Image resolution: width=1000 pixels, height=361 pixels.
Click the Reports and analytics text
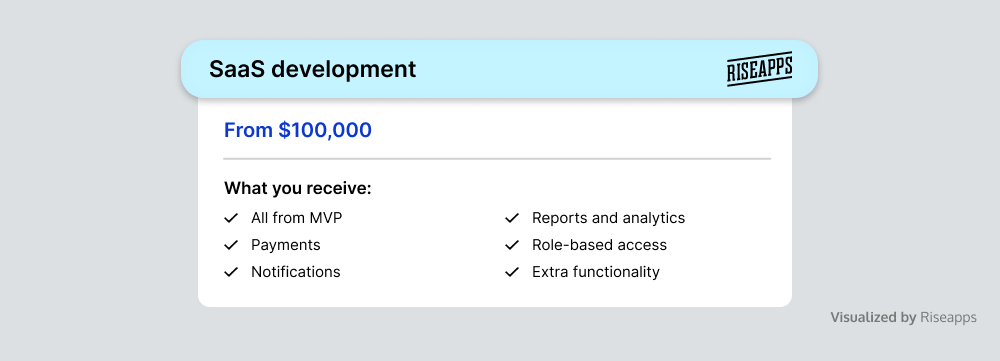point(608,218)
